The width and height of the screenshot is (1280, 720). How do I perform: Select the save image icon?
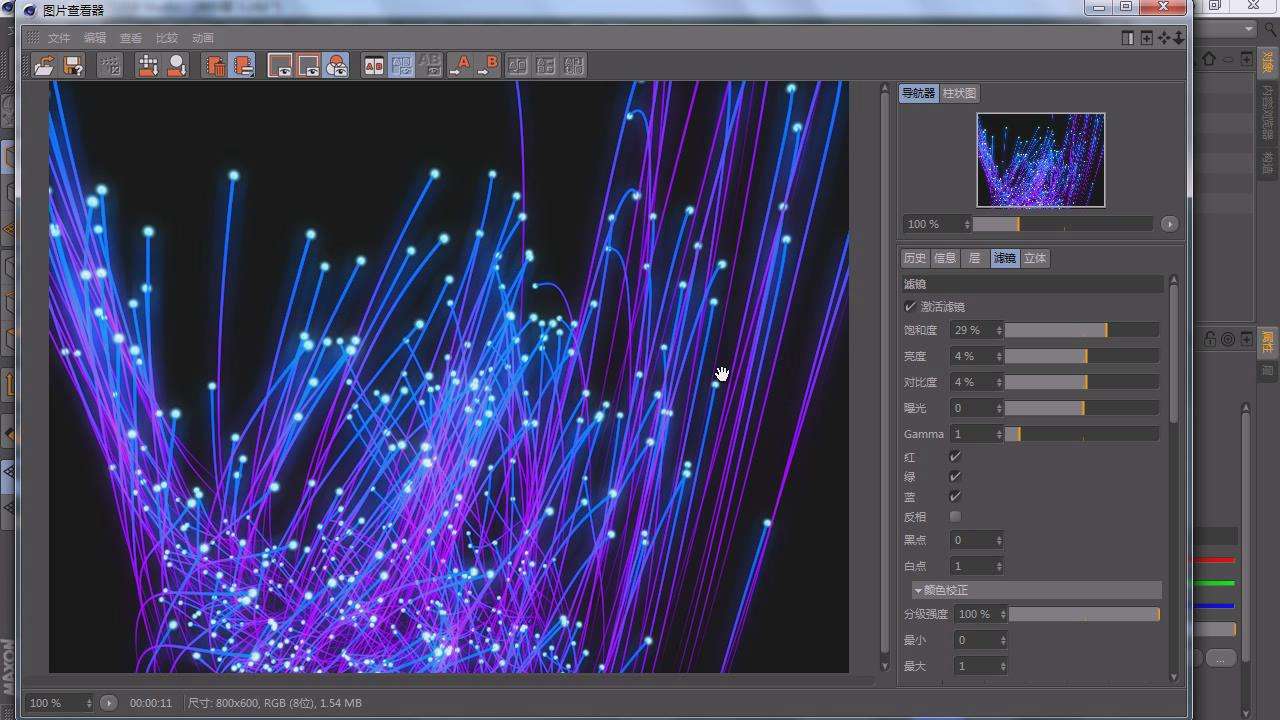(x=73, y=65)
